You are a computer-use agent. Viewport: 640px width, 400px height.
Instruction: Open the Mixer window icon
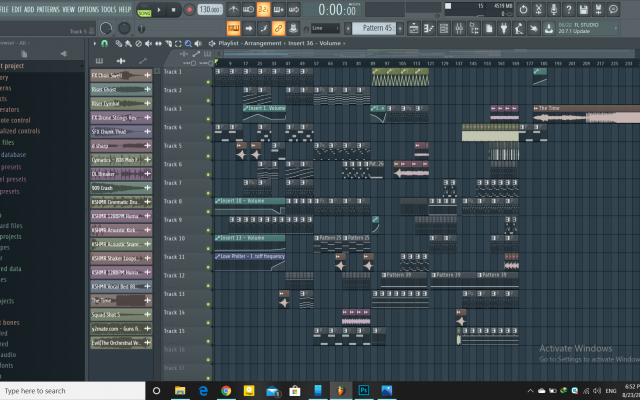(x=459, y=29)
